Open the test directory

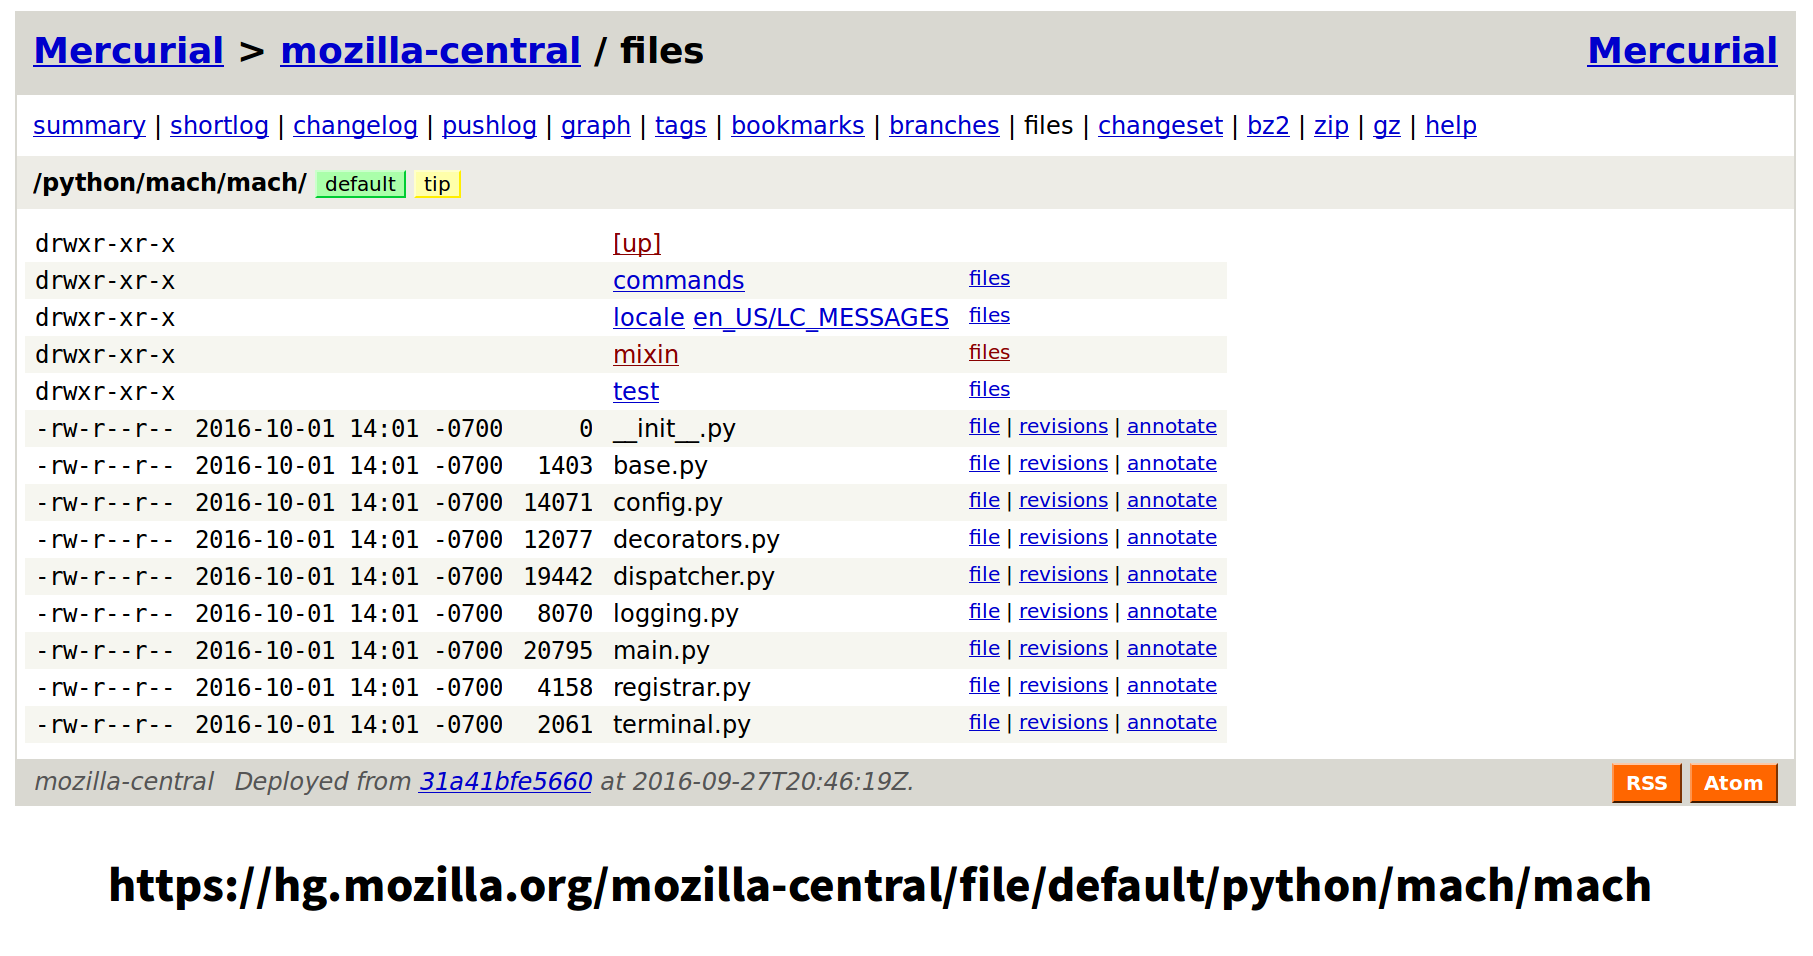pos(636,392)
